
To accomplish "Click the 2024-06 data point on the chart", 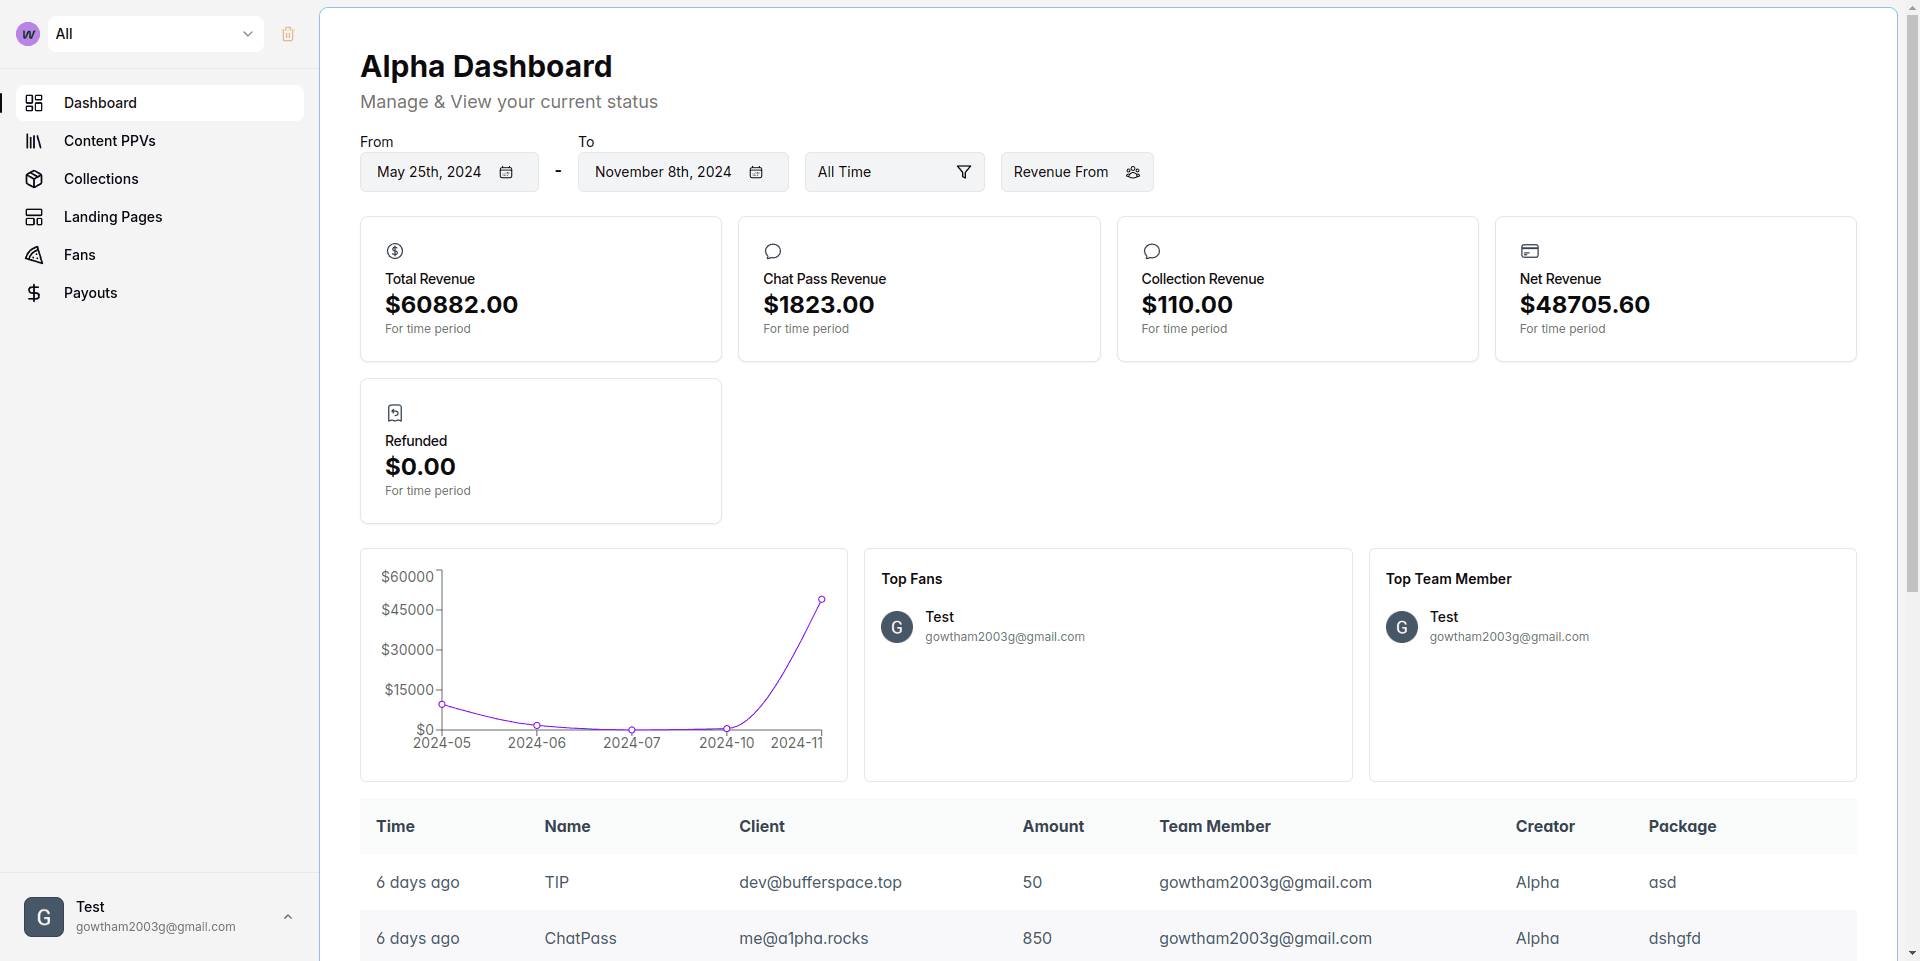I will [537, 726].
